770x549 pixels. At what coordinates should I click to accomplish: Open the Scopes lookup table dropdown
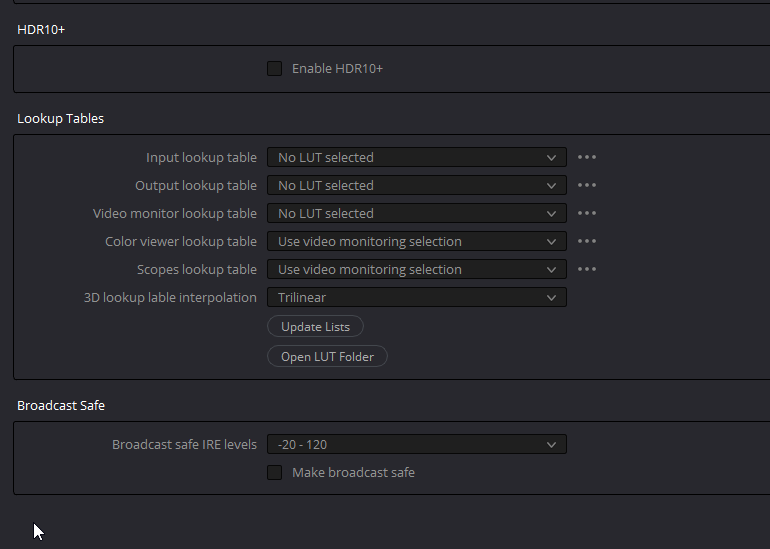[417, 270]
